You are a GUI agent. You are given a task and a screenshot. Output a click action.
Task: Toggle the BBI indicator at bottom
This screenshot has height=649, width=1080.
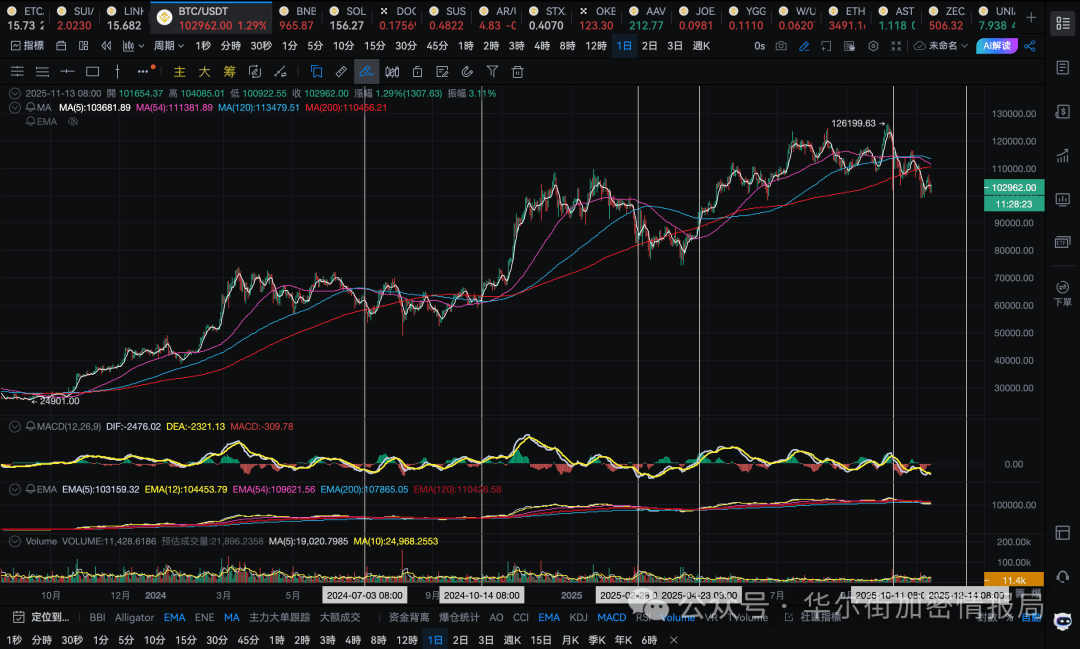tap(97, 617)
